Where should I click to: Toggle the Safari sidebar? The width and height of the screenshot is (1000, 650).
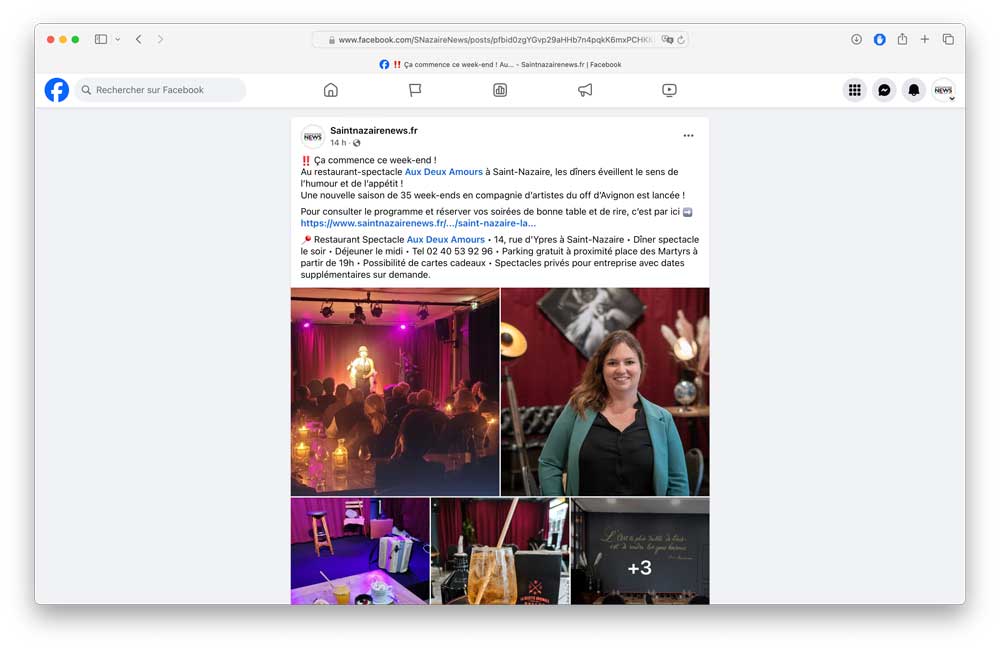(x=101, y=40)
